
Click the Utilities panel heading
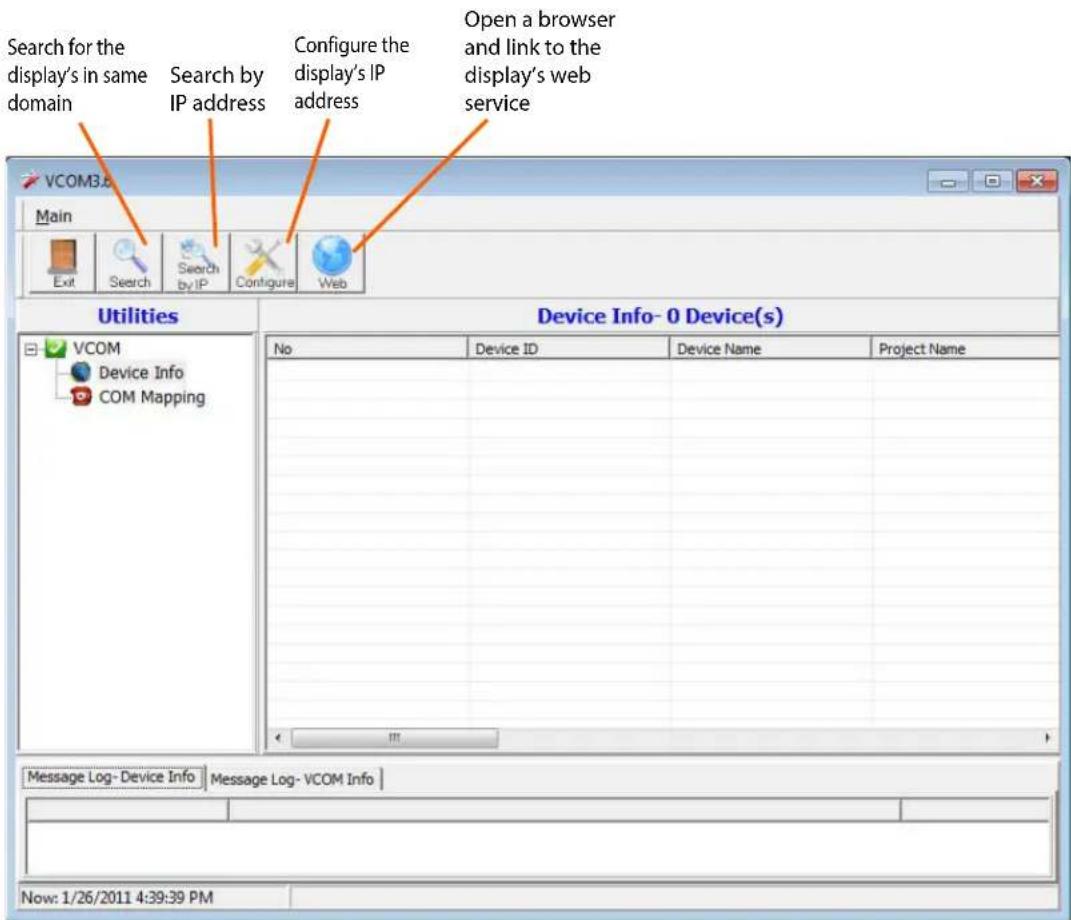(x=137, y=316)
